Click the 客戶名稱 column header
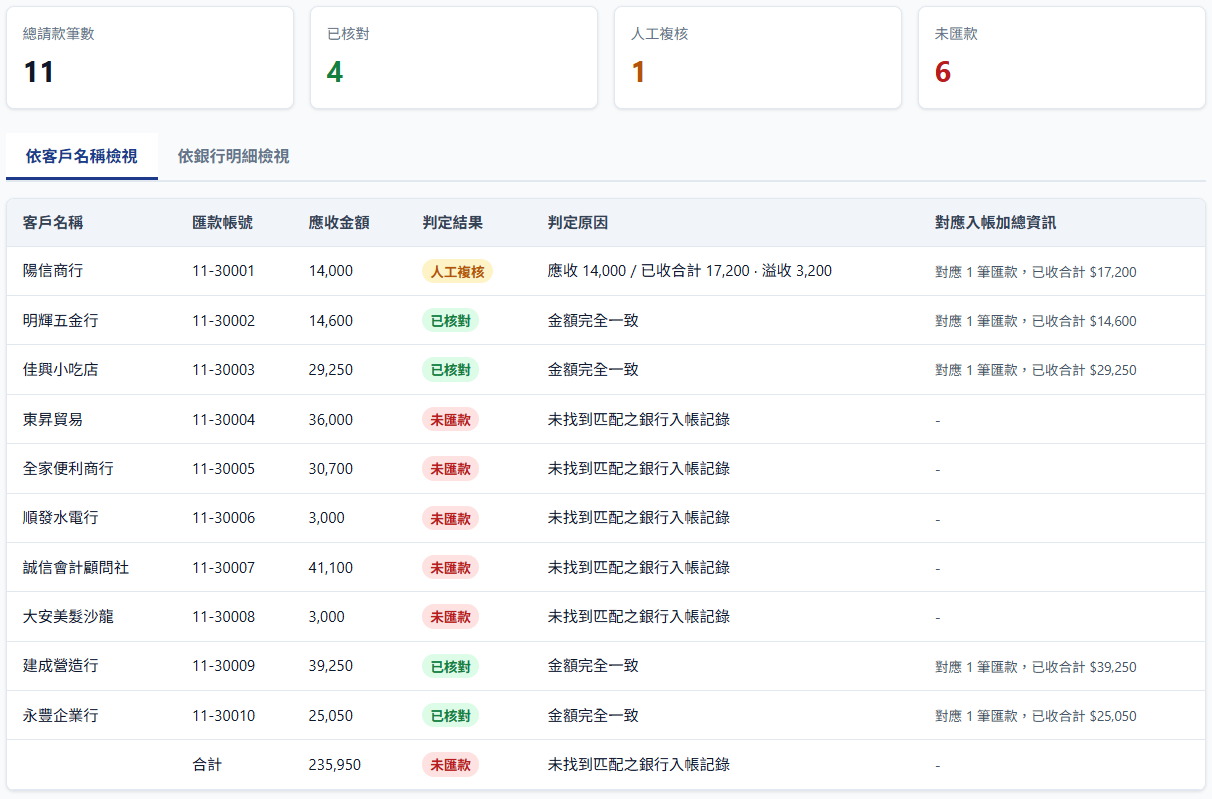 53,222
